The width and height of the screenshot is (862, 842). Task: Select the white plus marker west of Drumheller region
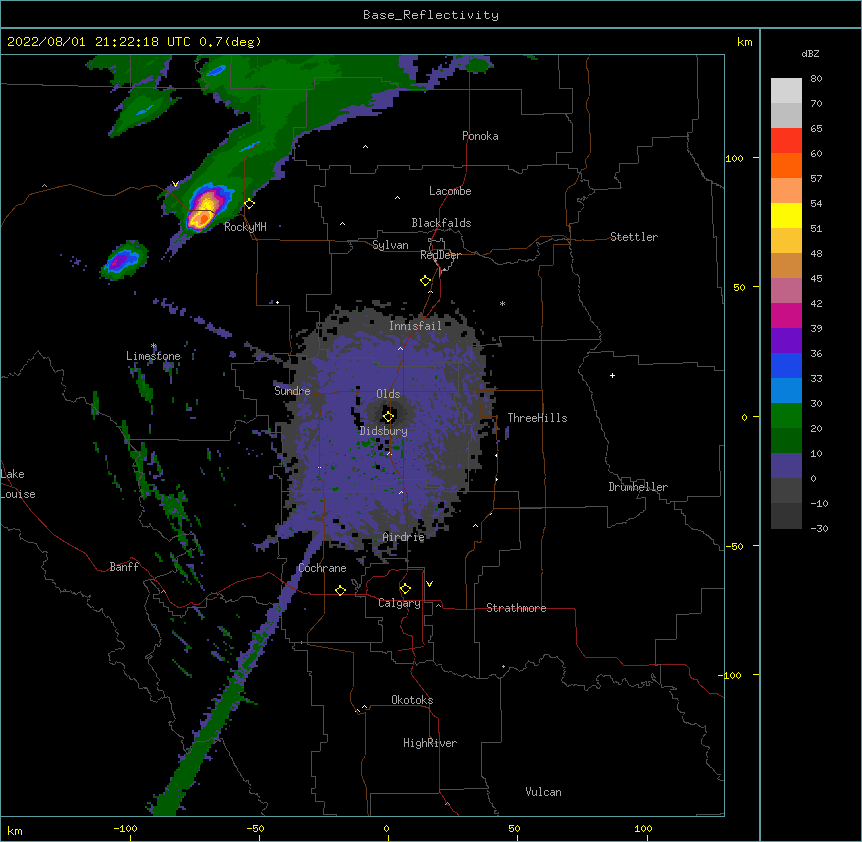612,375
